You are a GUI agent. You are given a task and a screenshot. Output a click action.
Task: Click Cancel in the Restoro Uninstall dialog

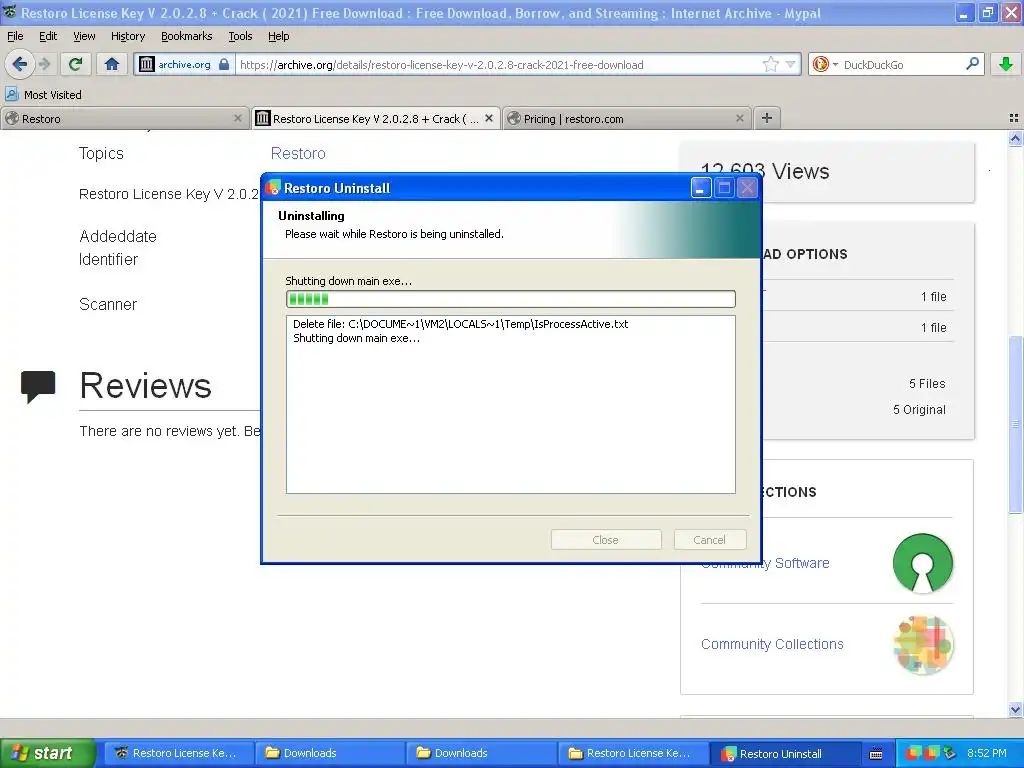click(709, 540)
